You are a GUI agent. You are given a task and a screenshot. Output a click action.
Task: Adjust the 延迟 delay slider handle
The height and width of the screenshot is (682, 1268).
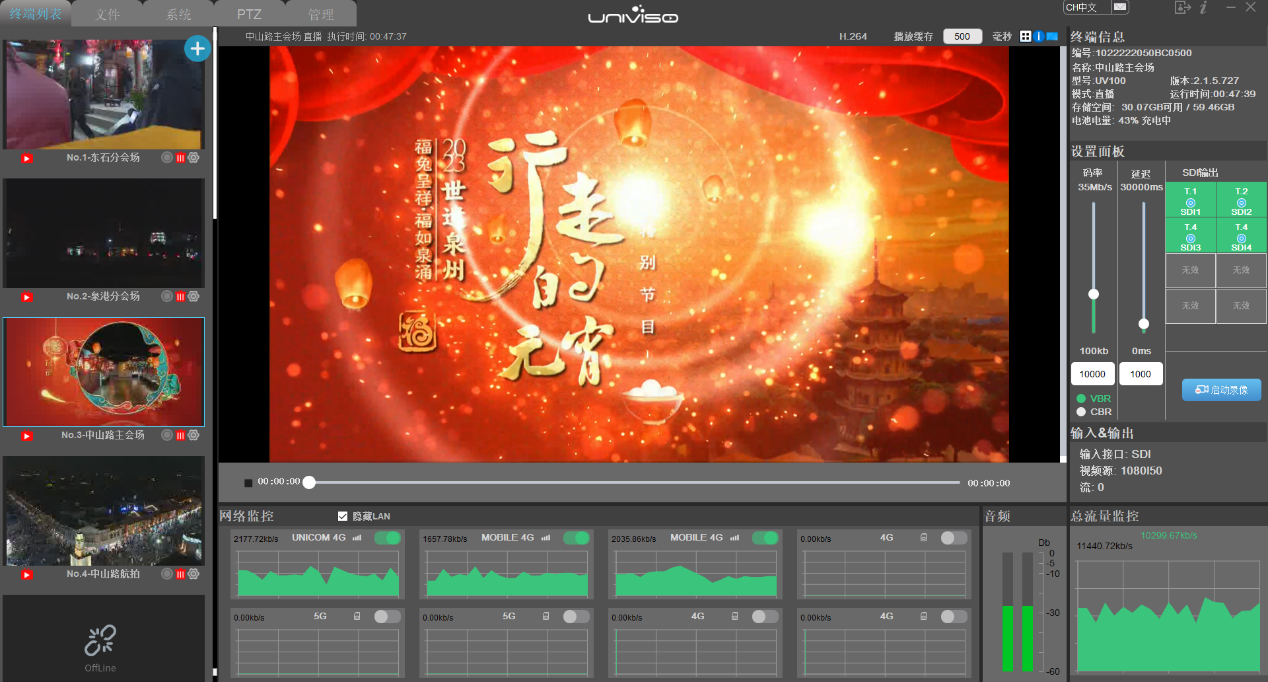coord(1144,324)
